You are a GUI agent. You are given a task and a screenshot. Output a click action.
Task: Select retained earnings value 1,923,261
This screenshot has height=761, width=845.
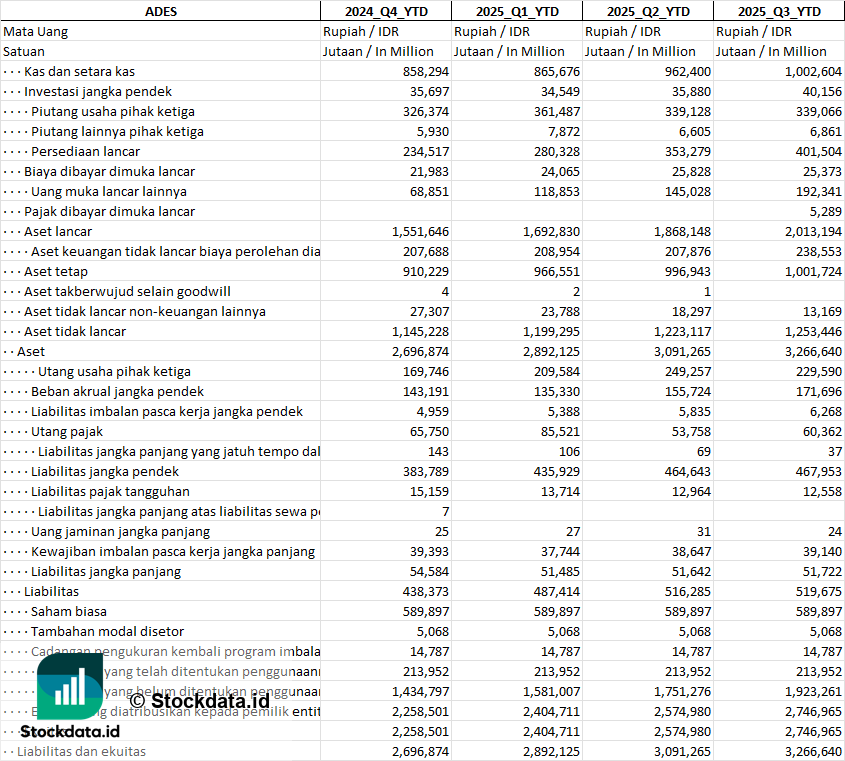pyautogui.click(x=813, y=689)
